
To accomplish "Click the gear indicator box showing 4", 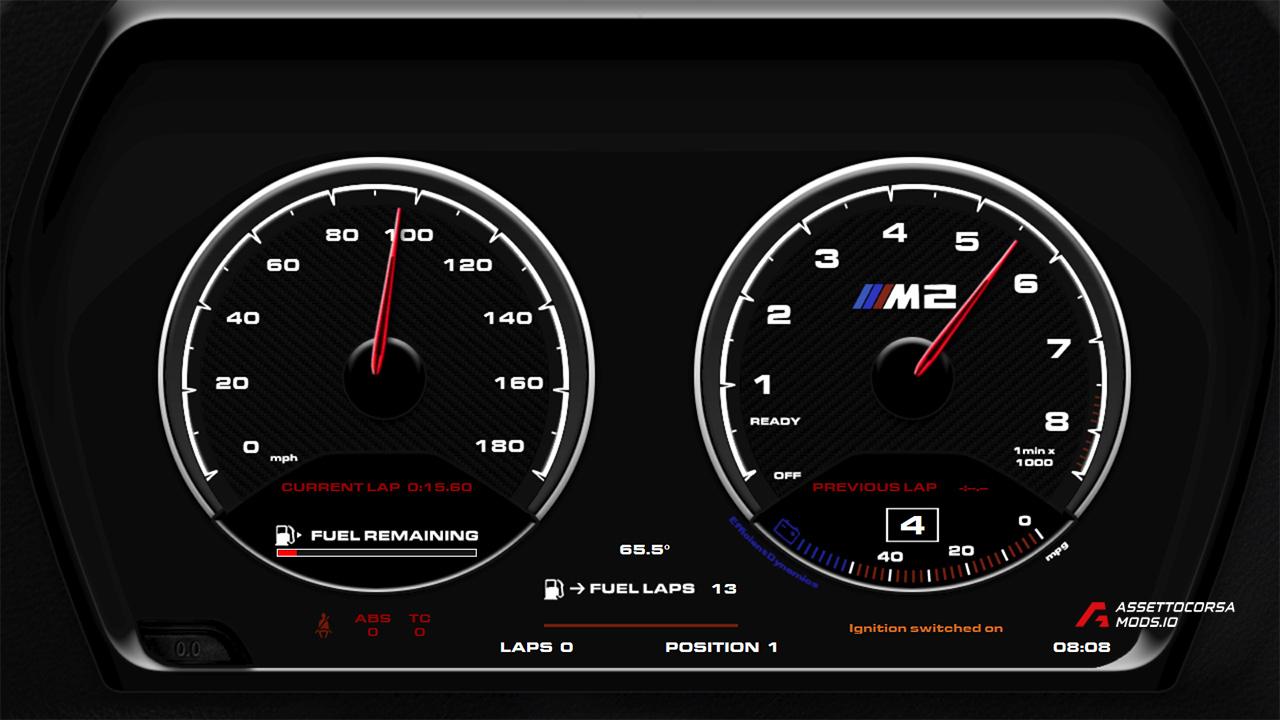I will tap(912, 525).
